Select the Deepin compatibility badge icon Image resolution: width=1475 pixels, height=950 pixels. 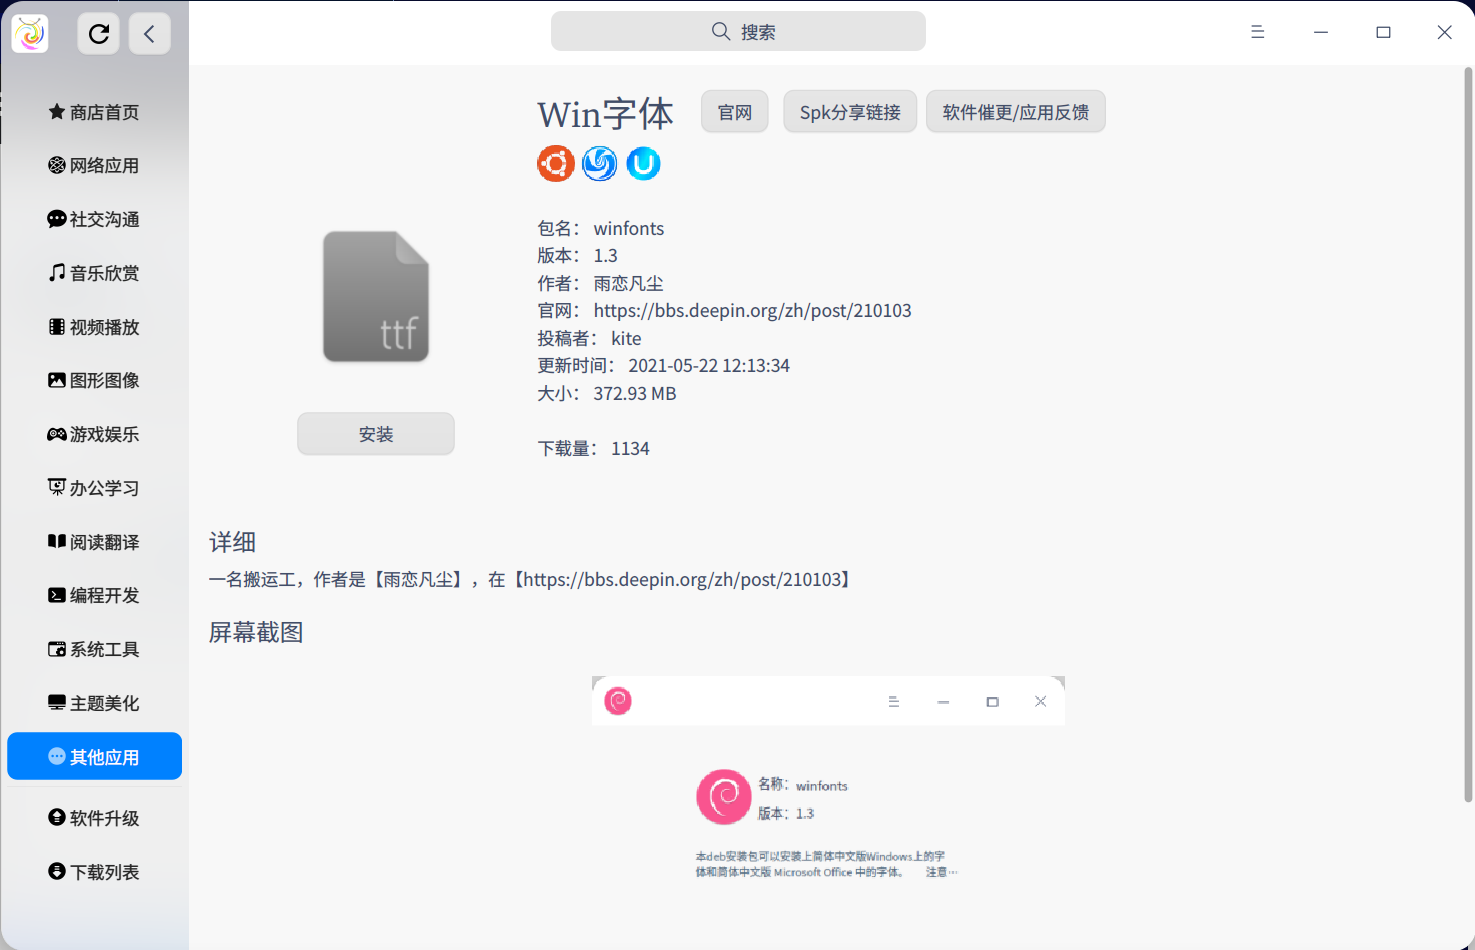coord(599,163)
